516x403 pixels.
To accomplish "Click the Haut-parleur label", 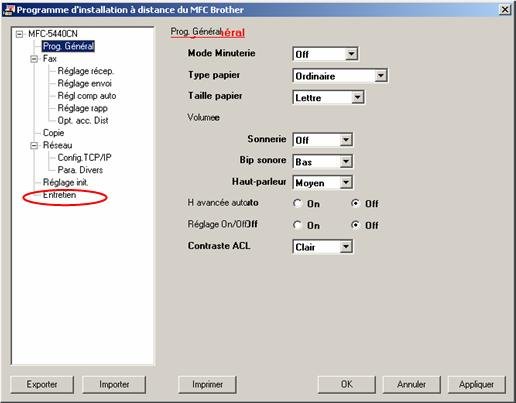I will [259, 182].
